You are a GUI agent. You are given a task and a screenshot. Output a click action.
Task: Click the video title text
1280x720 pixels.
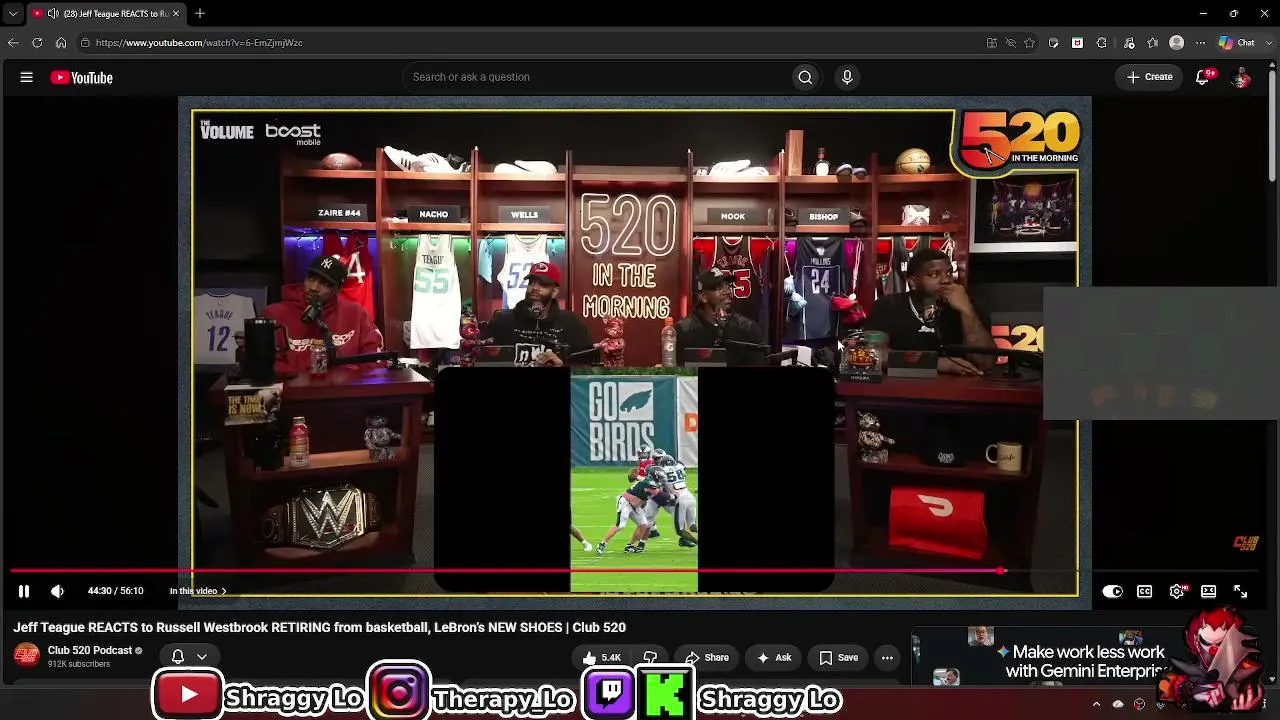(319, 627)
